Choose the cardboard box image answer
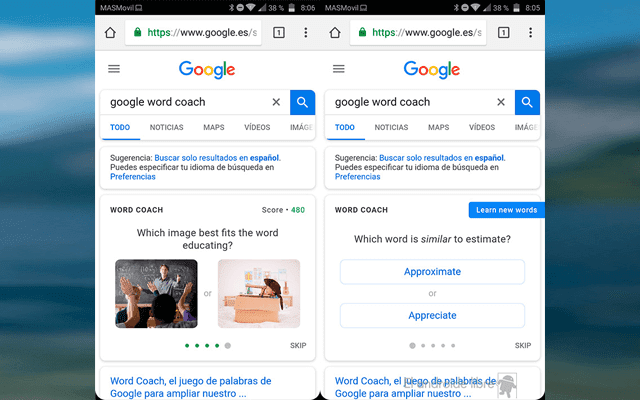 [259, 293]
